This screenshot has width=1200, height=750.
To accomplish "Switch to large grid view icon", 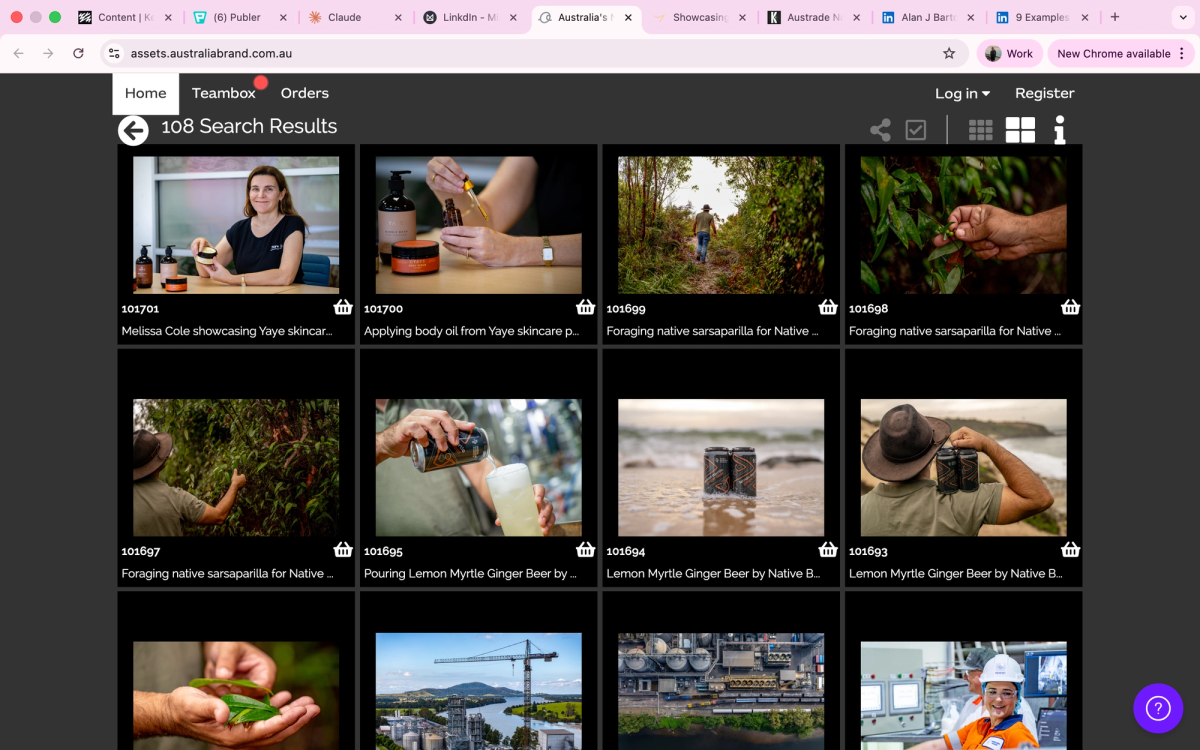I will [1020, 130].
